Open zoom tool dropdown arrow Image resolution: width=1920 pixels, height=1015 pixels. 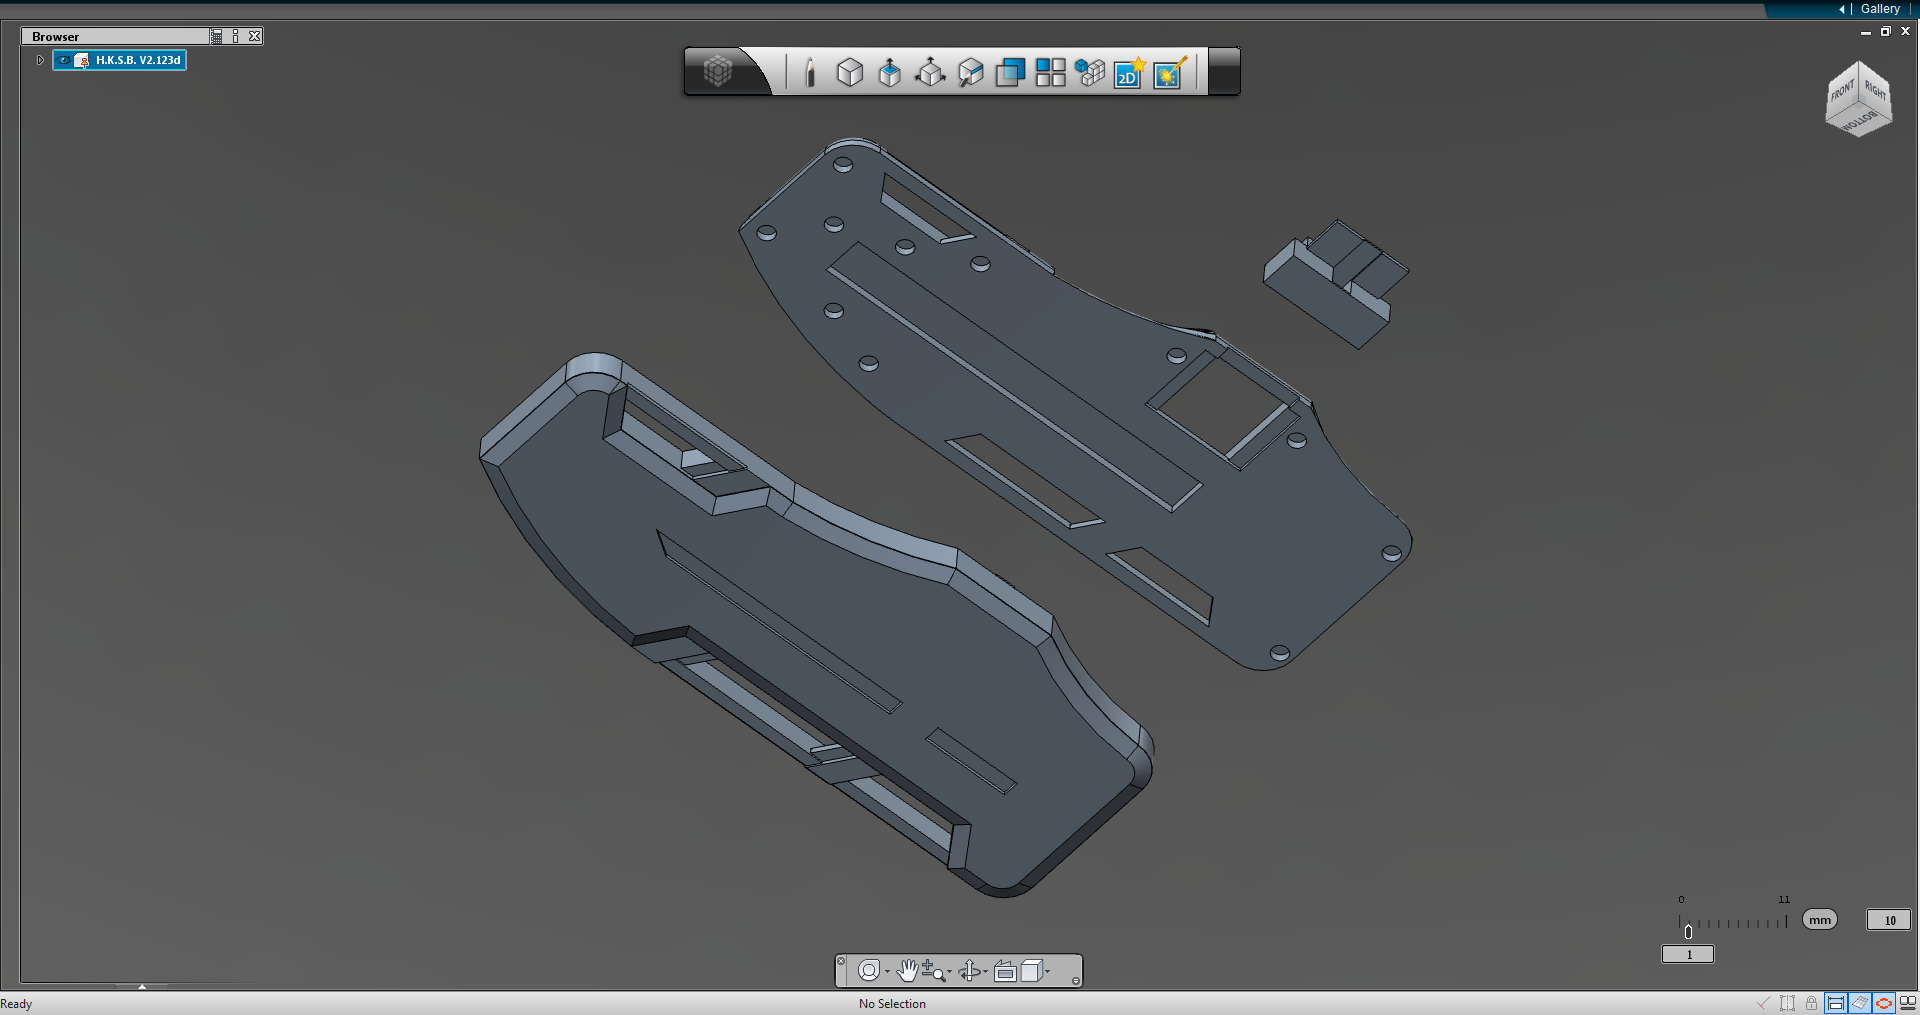[x=949, y=971]
